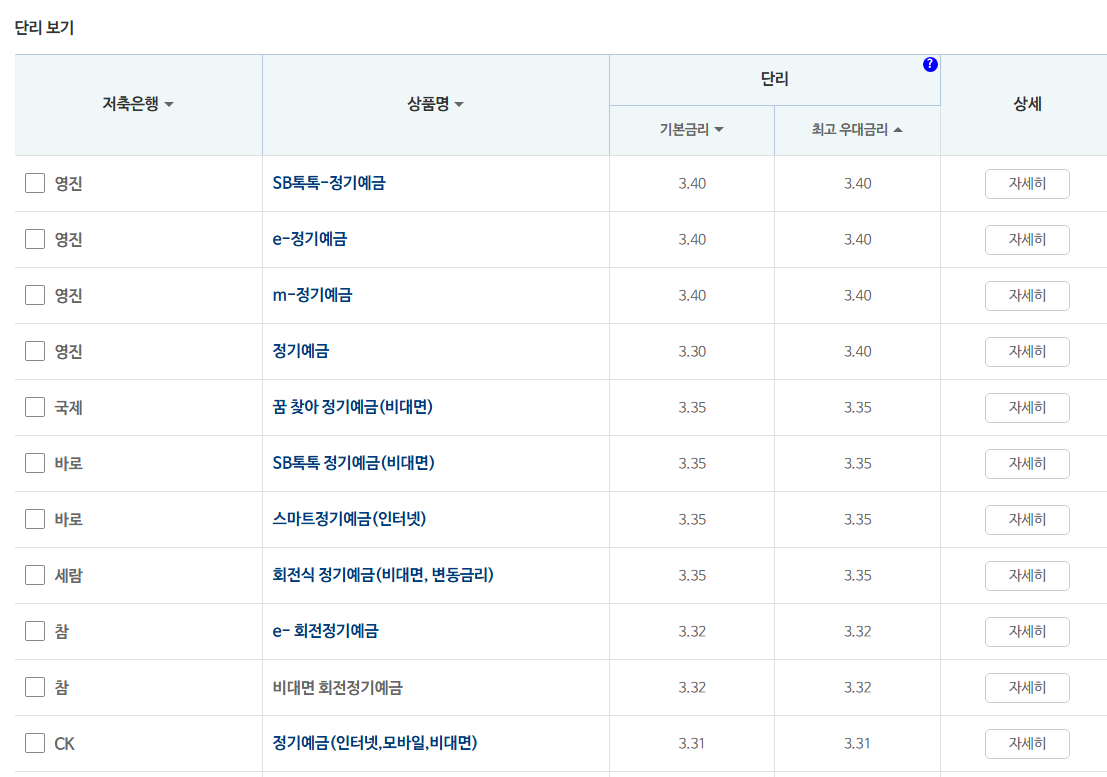Click the 3.30 base rate value
This screenshot has width=1107, height=777.
[692, 351]
